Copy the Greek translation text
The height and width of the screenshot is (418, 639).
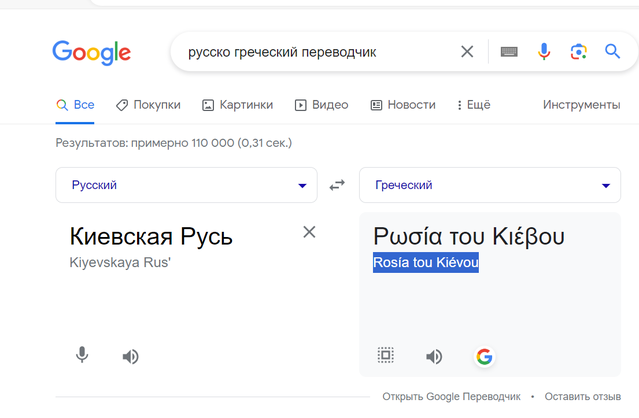[x=386, y=355]
